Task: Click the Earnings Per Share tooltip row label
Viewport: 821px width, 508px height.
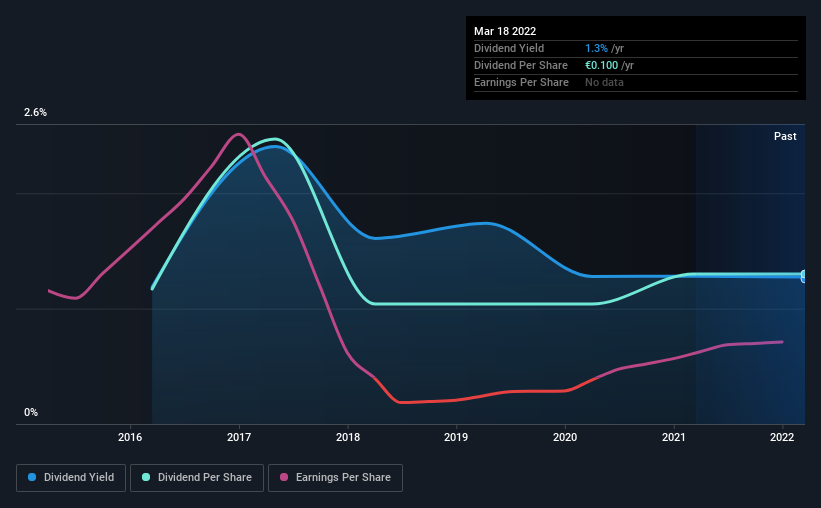Action: pyautogui.click(x=521, y=82)
